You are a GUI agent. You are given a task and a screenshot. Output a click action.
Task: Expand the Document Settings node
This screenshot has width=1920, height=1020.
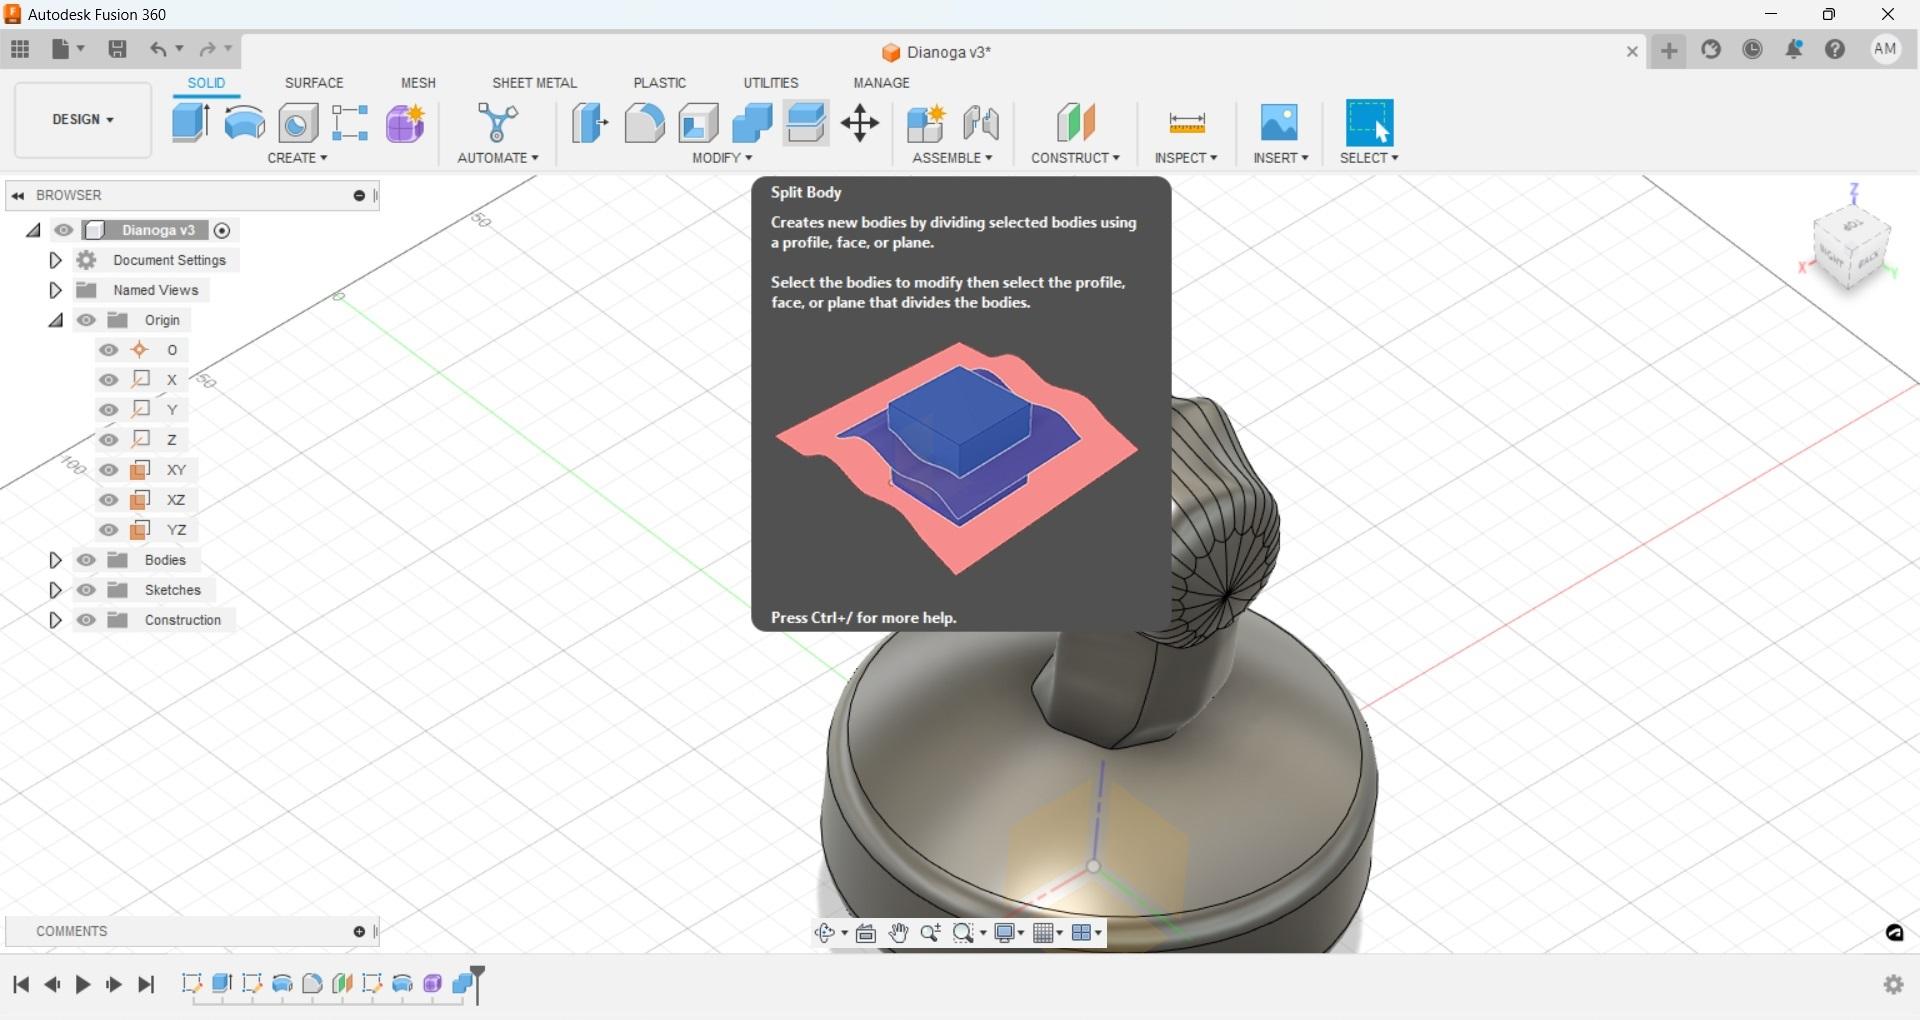pos(55,260)
